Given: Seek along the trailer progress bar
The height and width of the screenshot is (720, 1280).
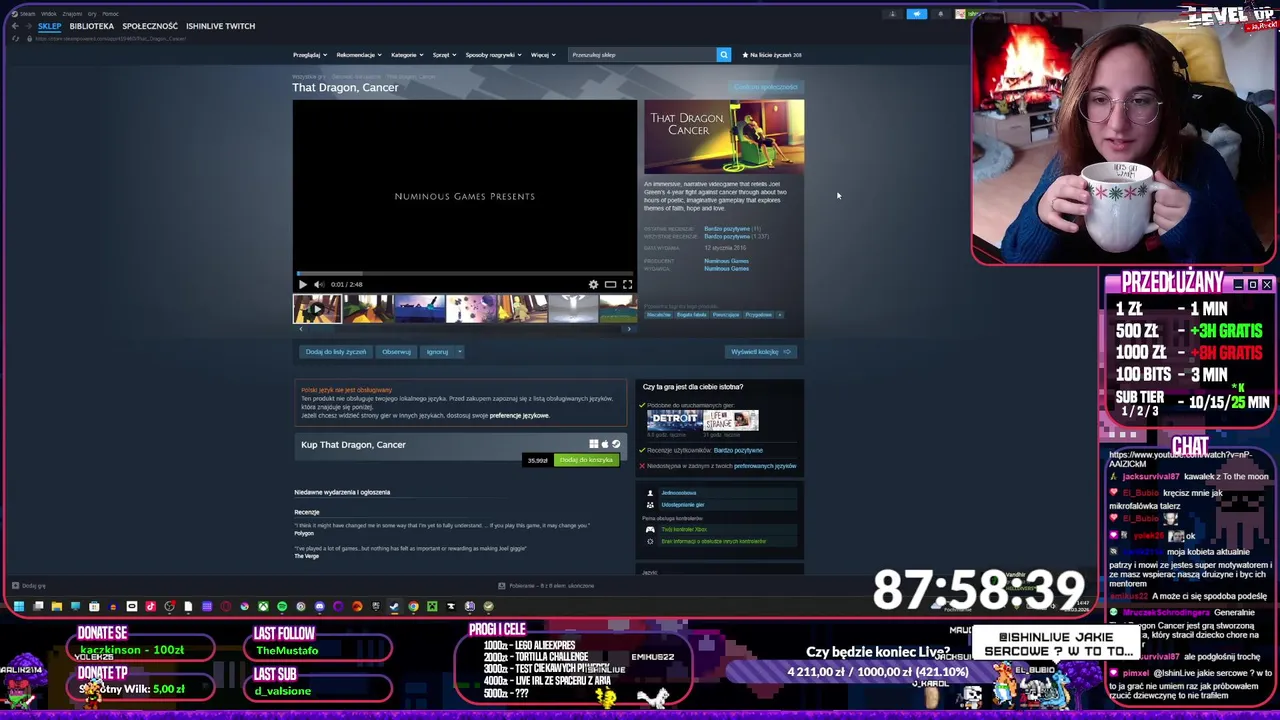Looking at the screenshot, I should (x=465, y=272).
